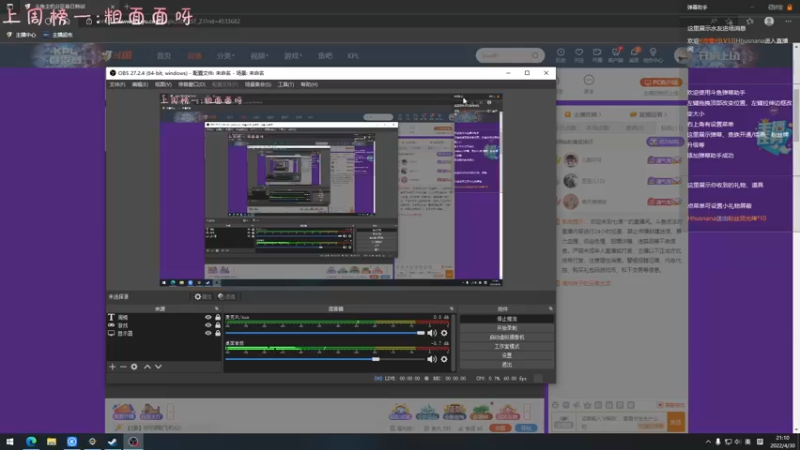Adjust the desktop audio volume slider
Screen dimensions: 800x450
[x=325, y=359]
